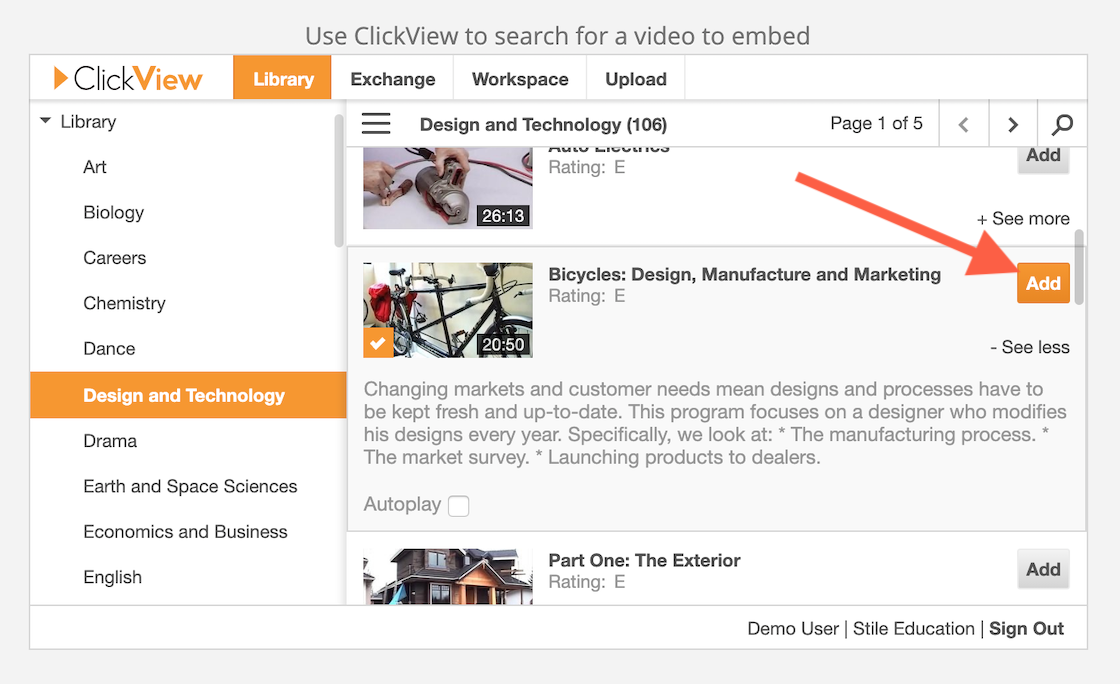Open the Workspace tab
This screenshot has width=1120, height=684.
click(x=520, y=79)
